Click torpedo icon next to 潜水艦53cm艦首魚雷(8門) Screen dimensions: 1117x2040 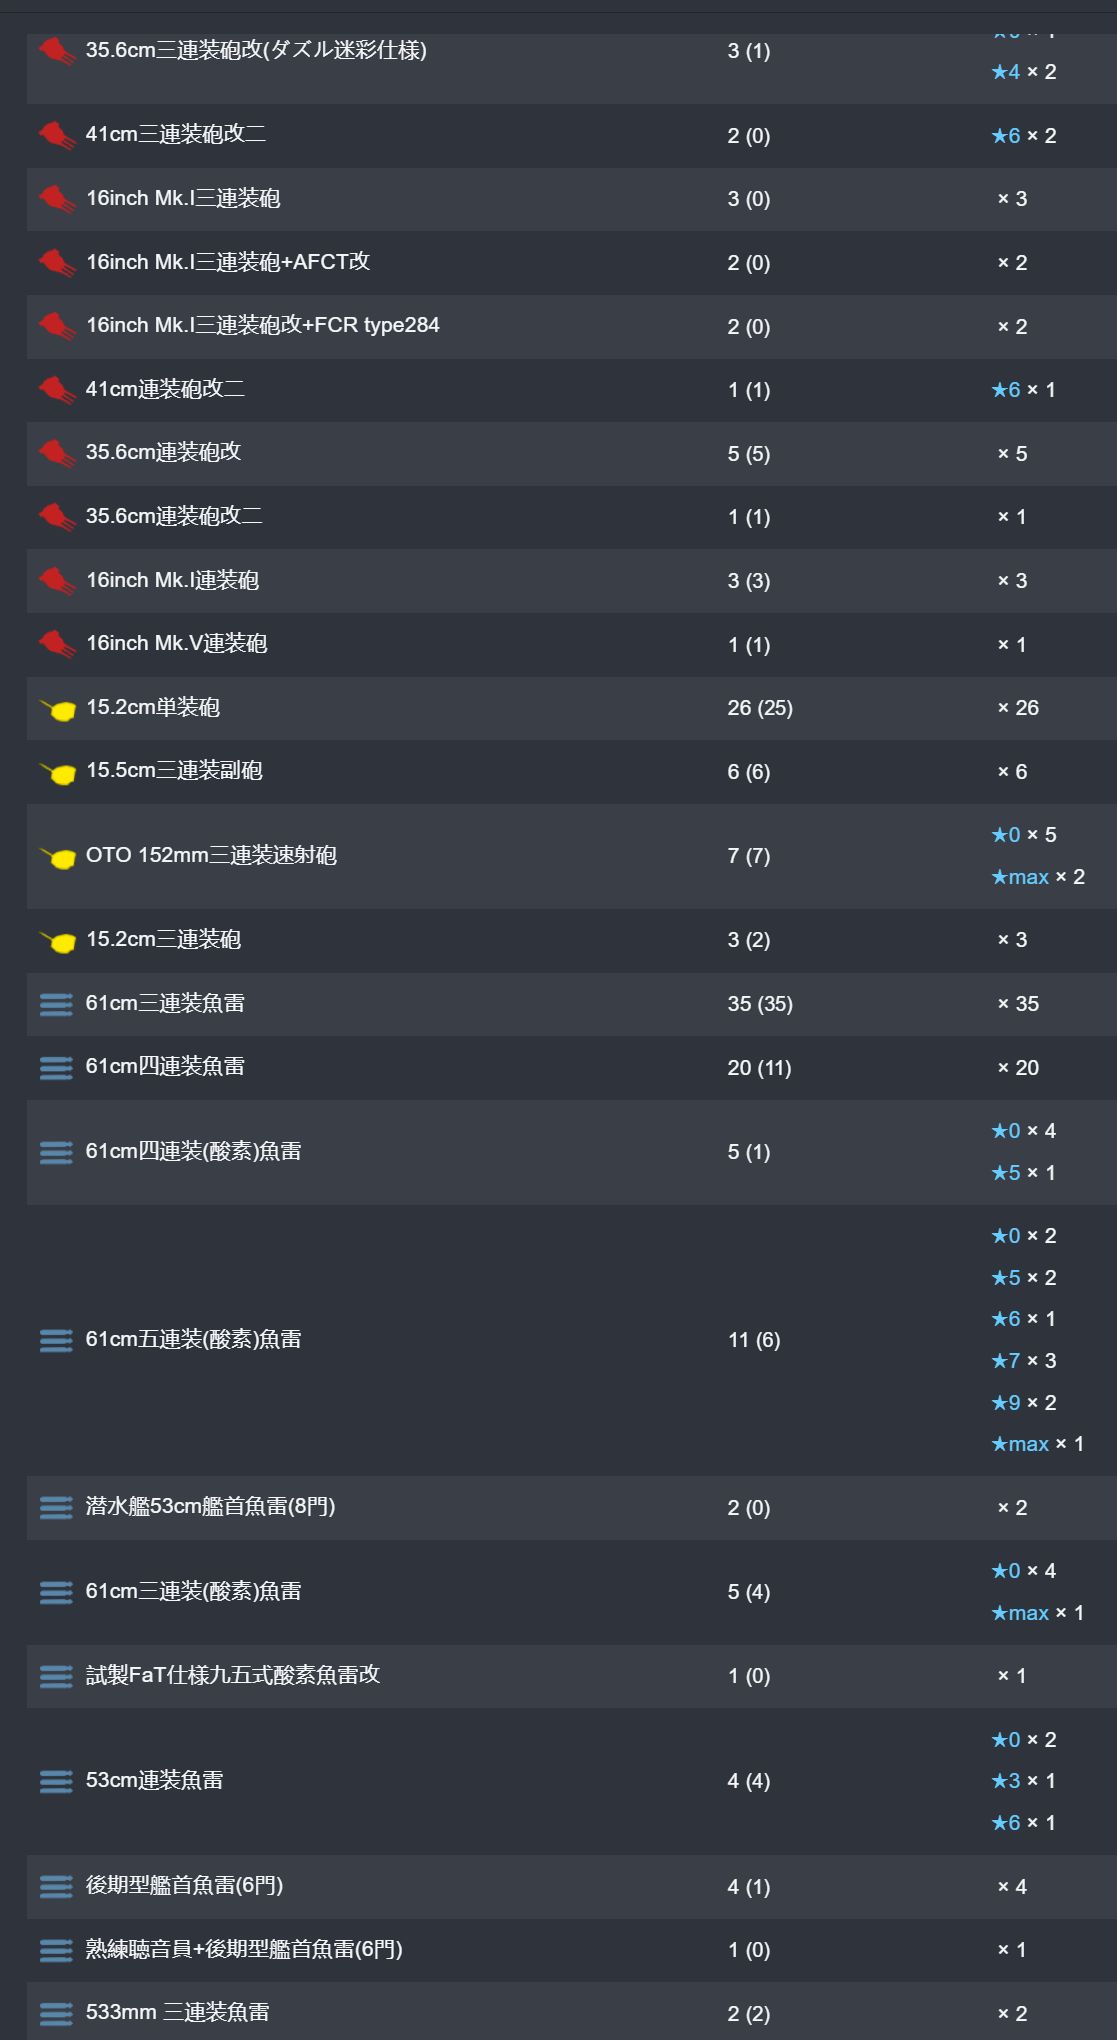(56, 1507)
